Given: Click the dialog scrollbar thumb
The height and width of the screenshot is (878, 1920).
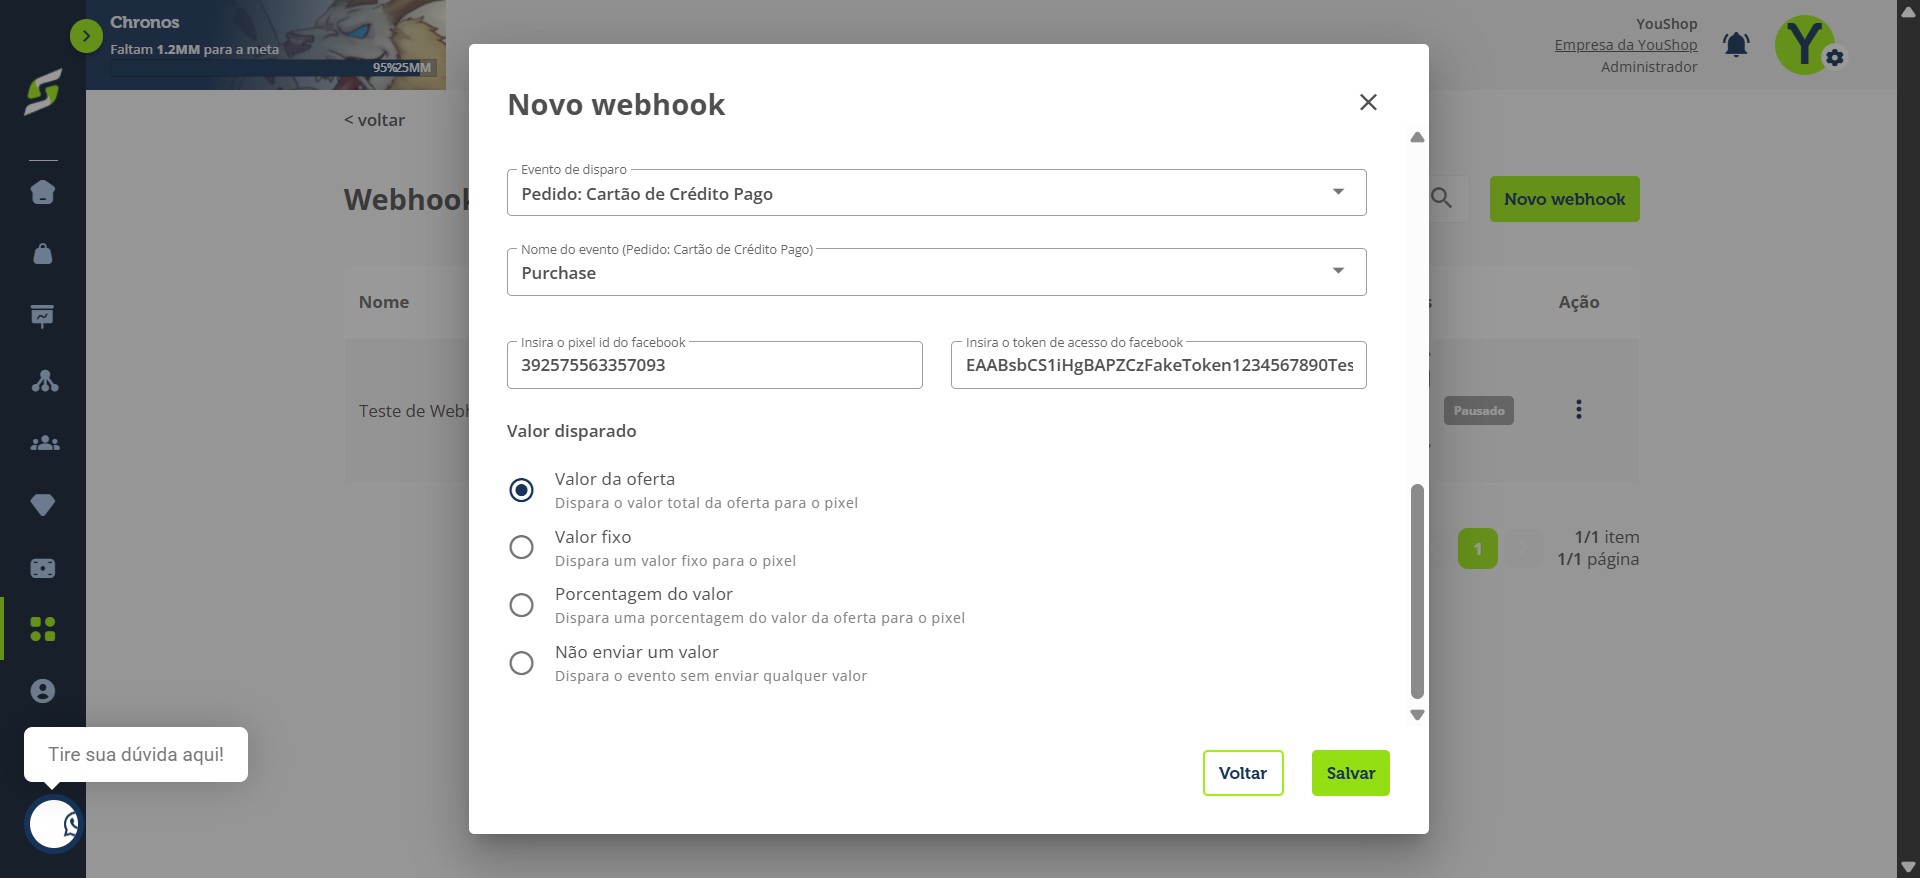Looking at the screenshot, I should pyautogui.click(x=1417, y=591).
